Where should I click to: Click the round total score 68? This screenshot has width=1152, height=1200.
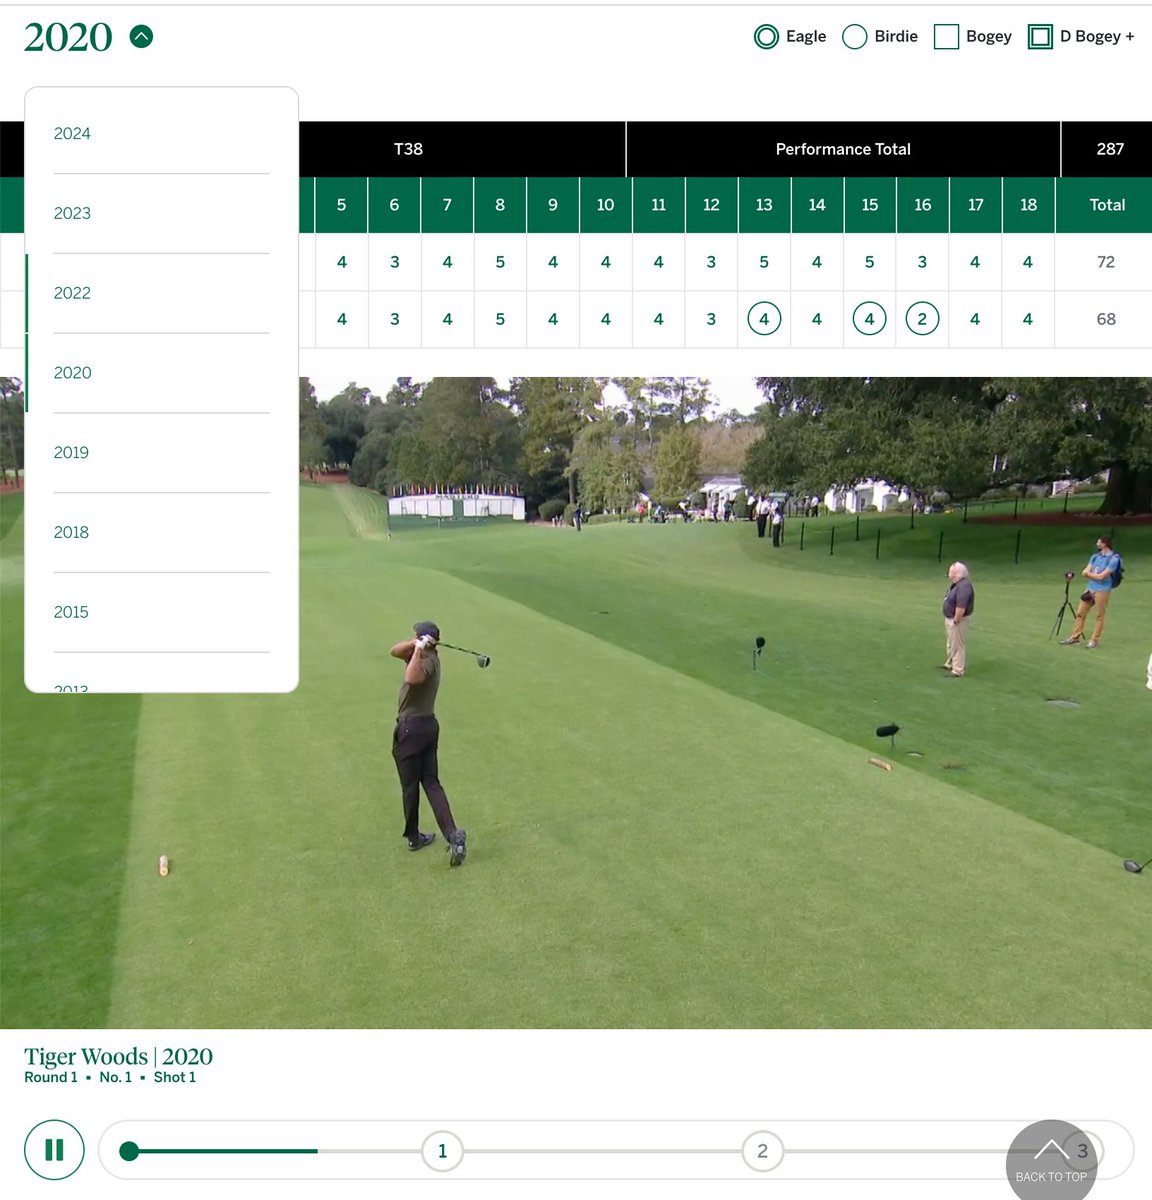pos(1106,319)
